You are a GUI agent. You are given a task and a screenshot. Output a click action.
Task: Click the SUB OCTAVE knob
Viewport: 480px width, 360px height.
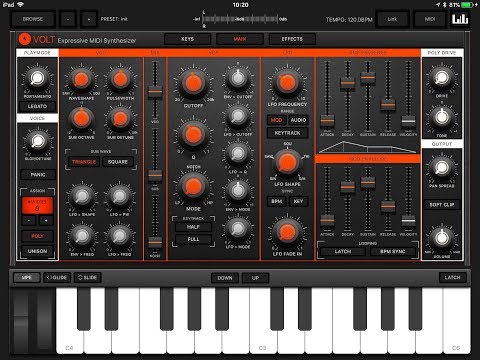(81, 118)
